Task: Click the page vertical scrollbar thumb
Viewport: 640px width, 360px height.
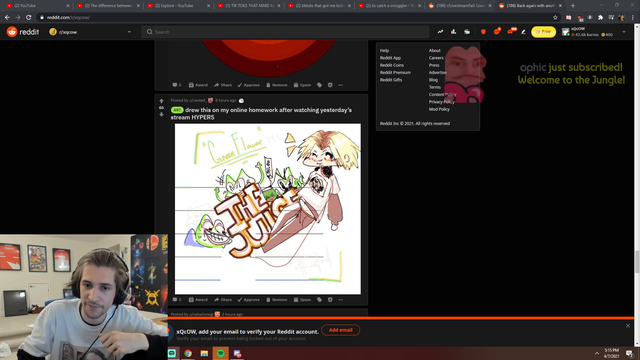Action: 637,261
